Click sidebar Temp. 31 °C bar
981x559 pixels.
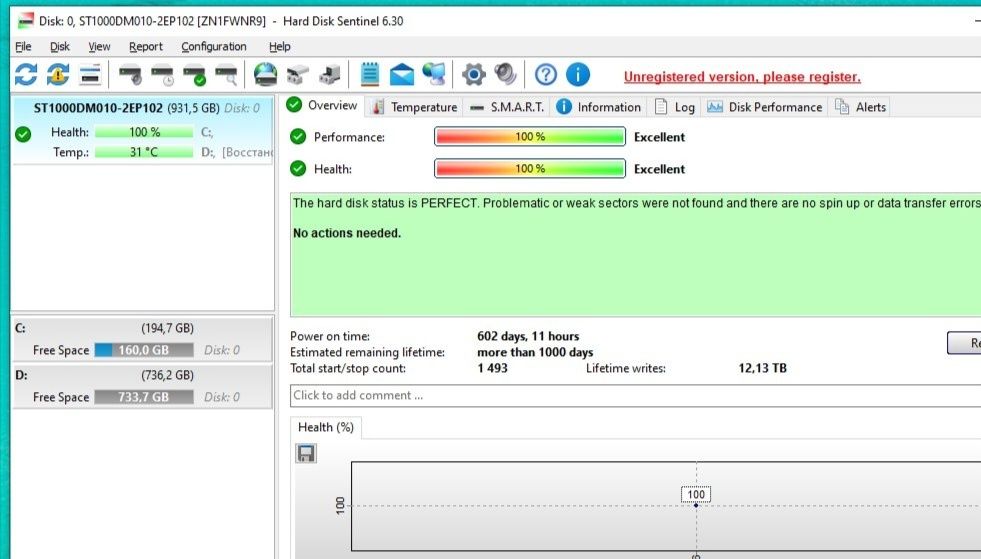point(144,152)
